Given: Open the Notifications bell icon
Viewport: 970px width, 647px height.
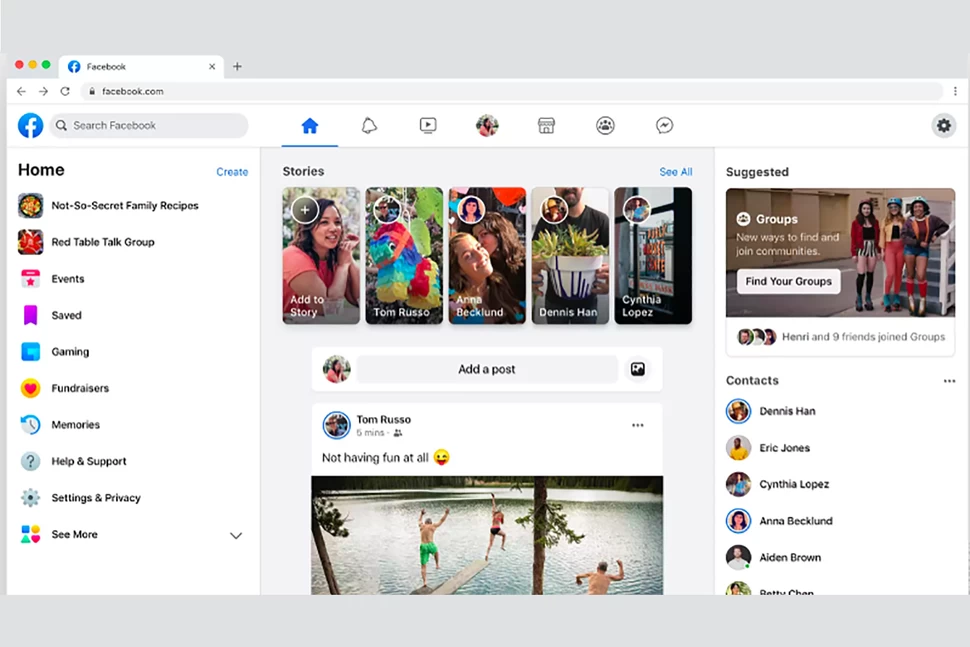Looking at the screenshot, I should [369, 126].
